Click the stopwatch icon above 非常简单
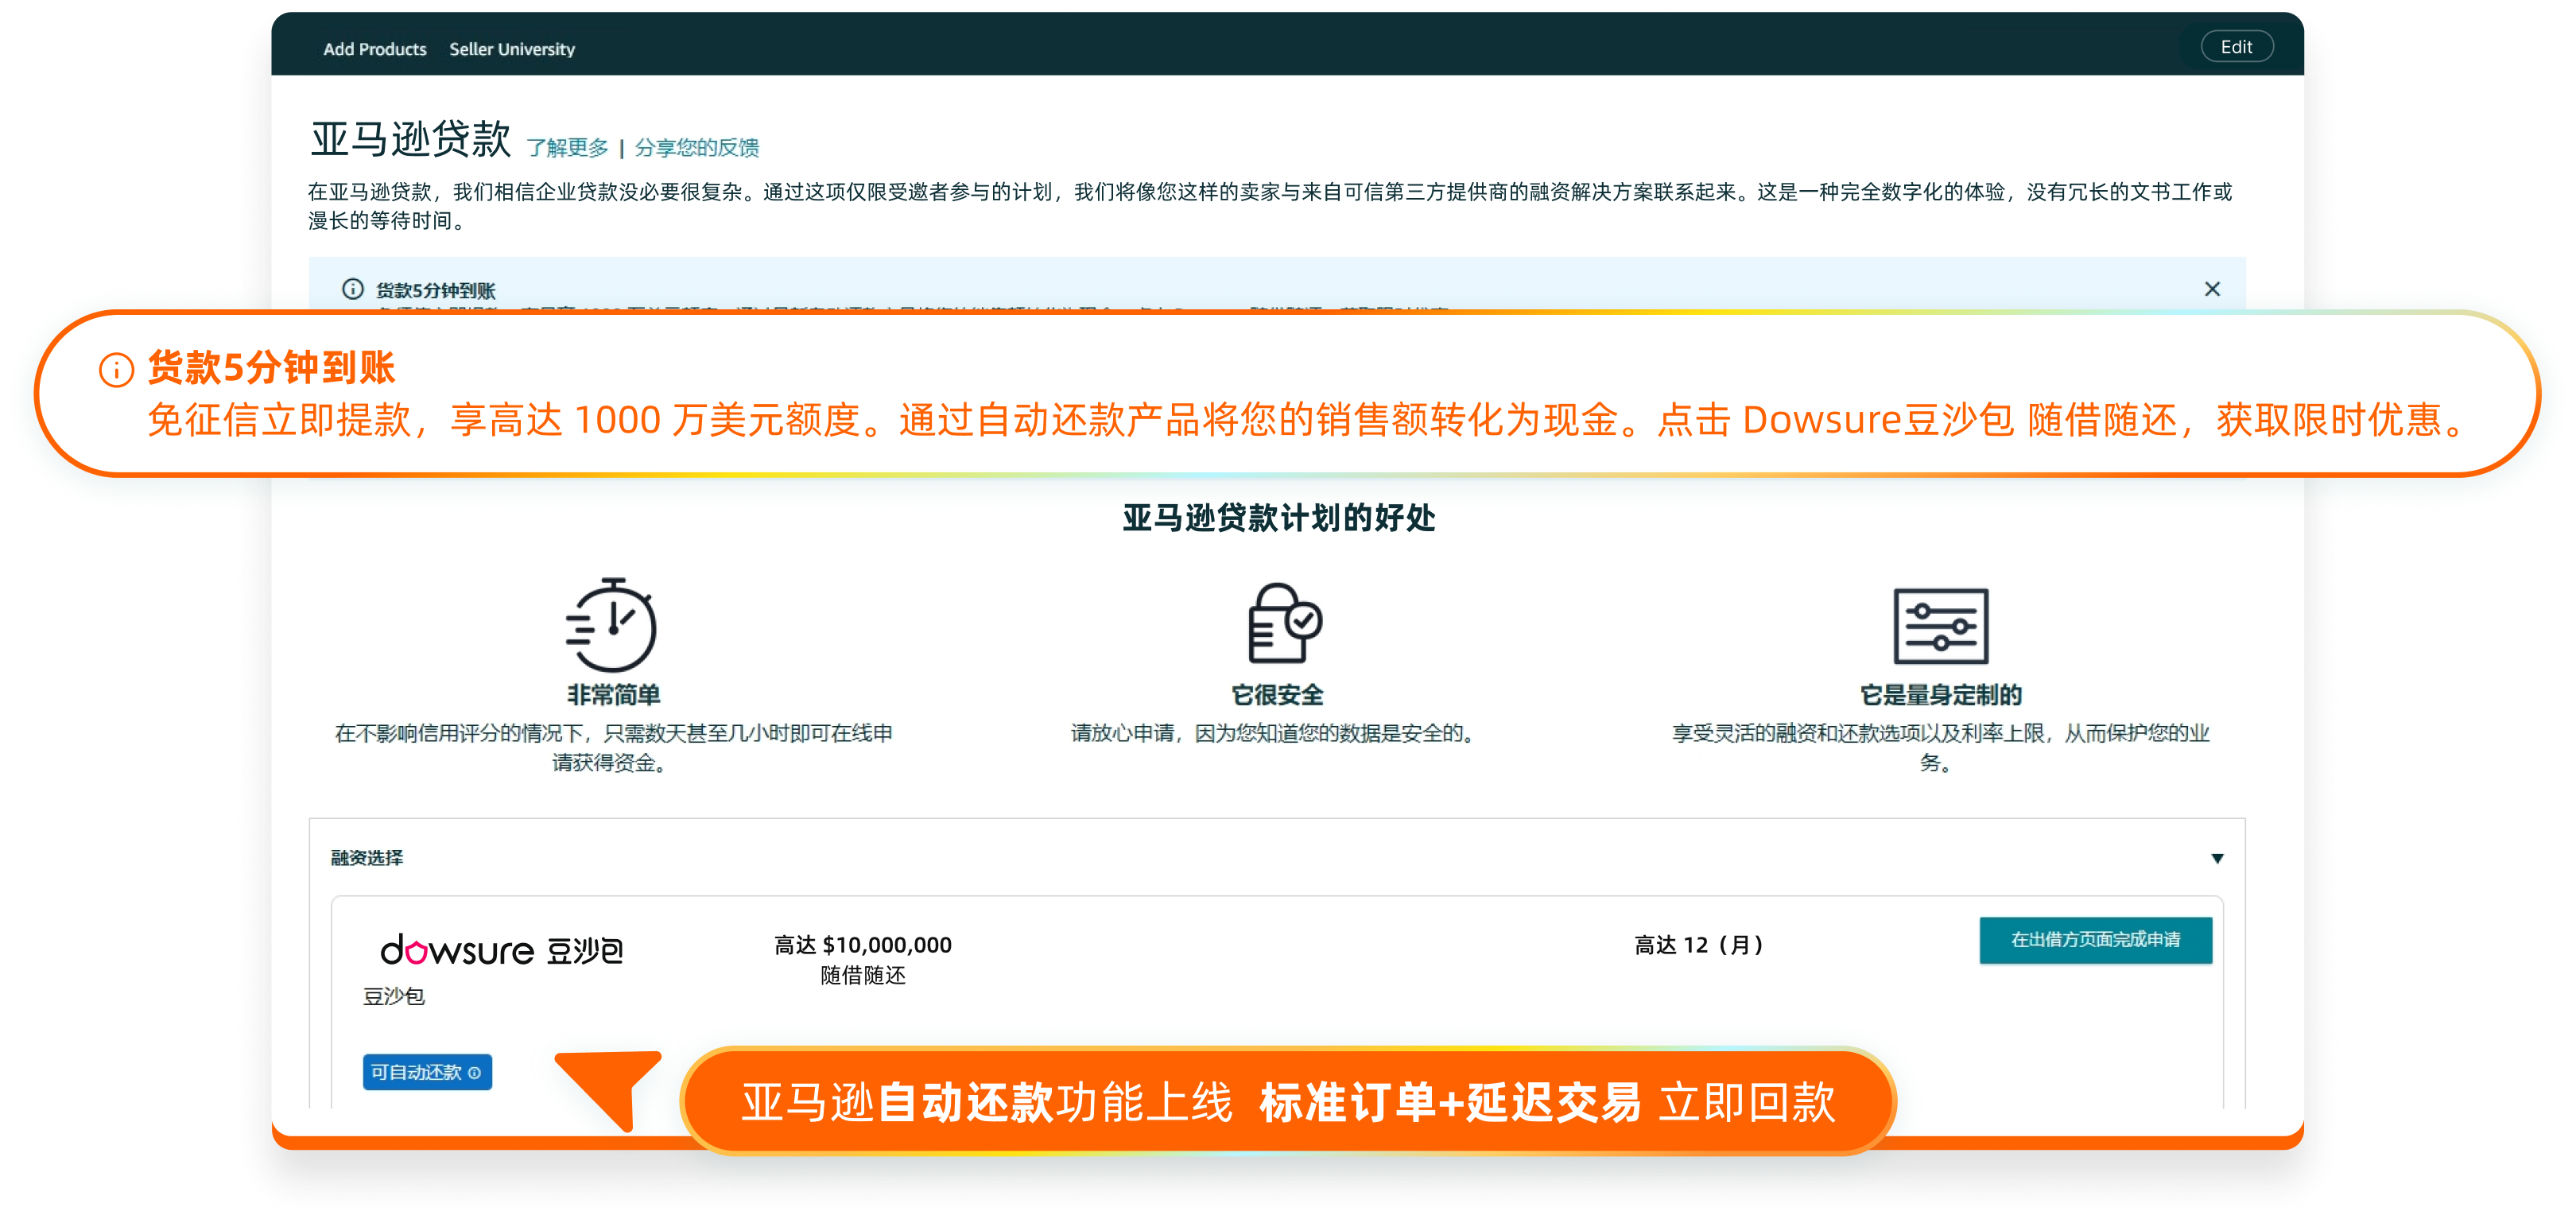Image resolution: width=2576 pixels, height=1219 pixels. pos(611,625)
